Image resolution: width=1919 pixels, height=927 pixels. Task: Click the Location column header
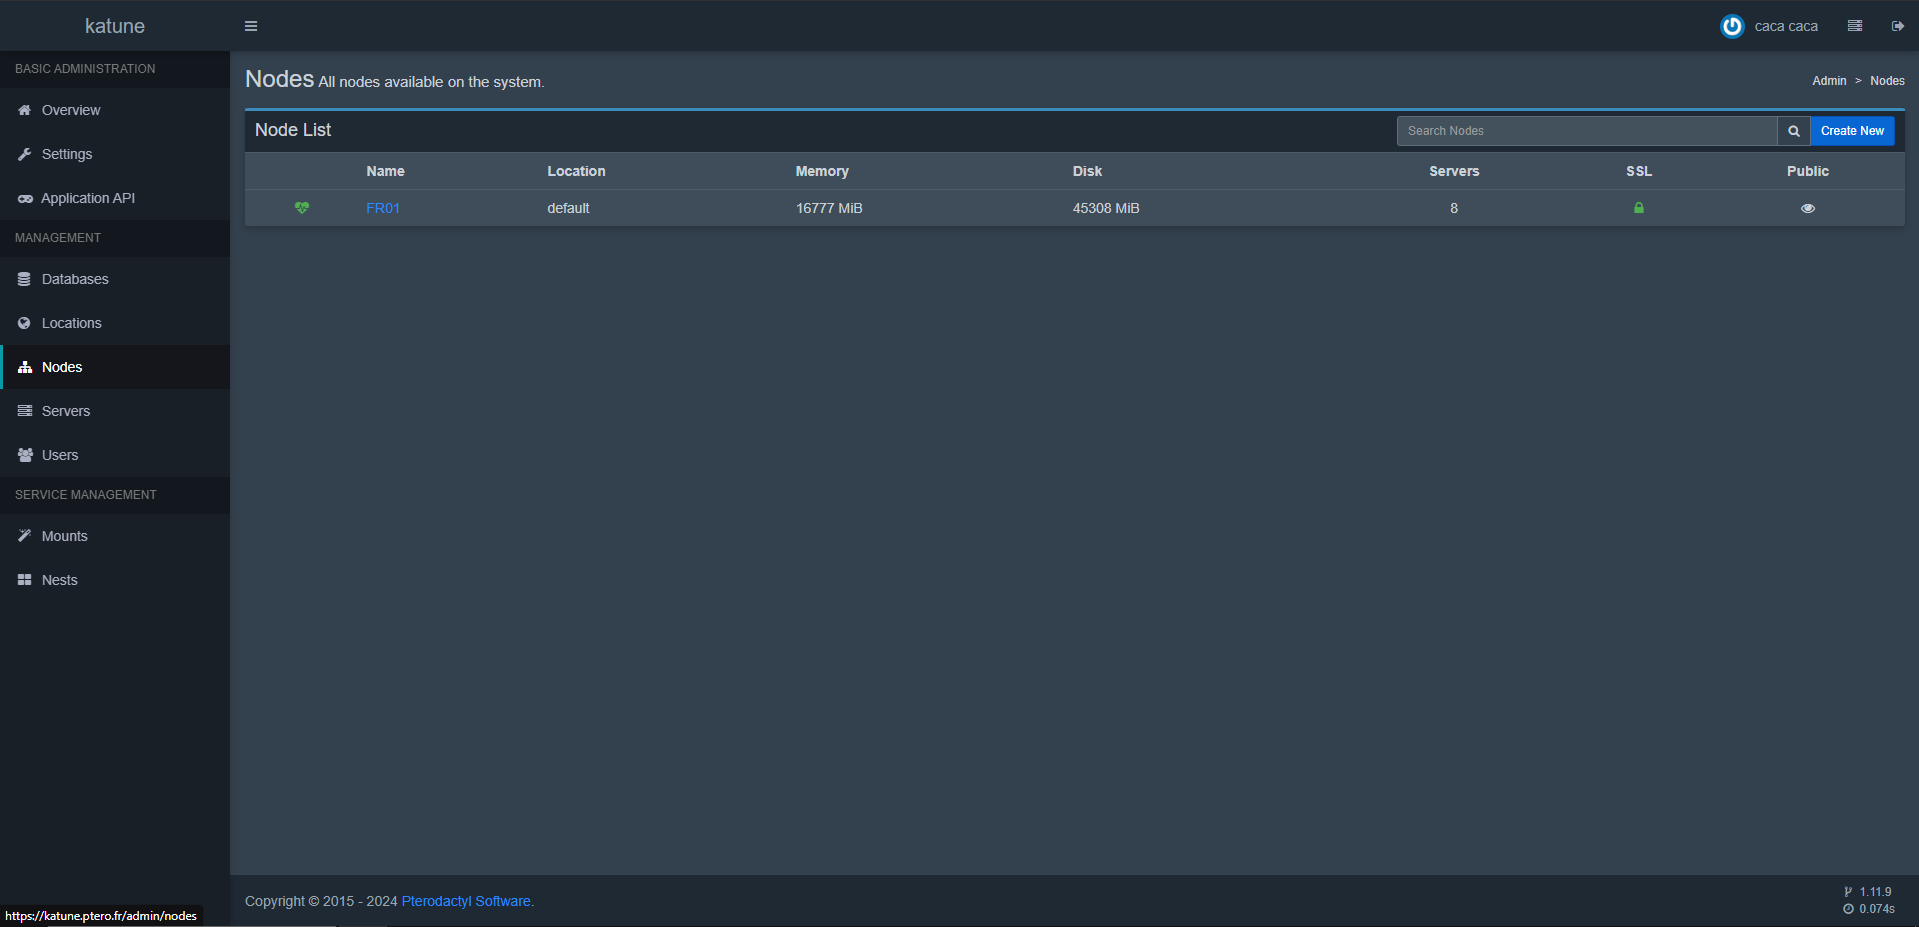576,171
